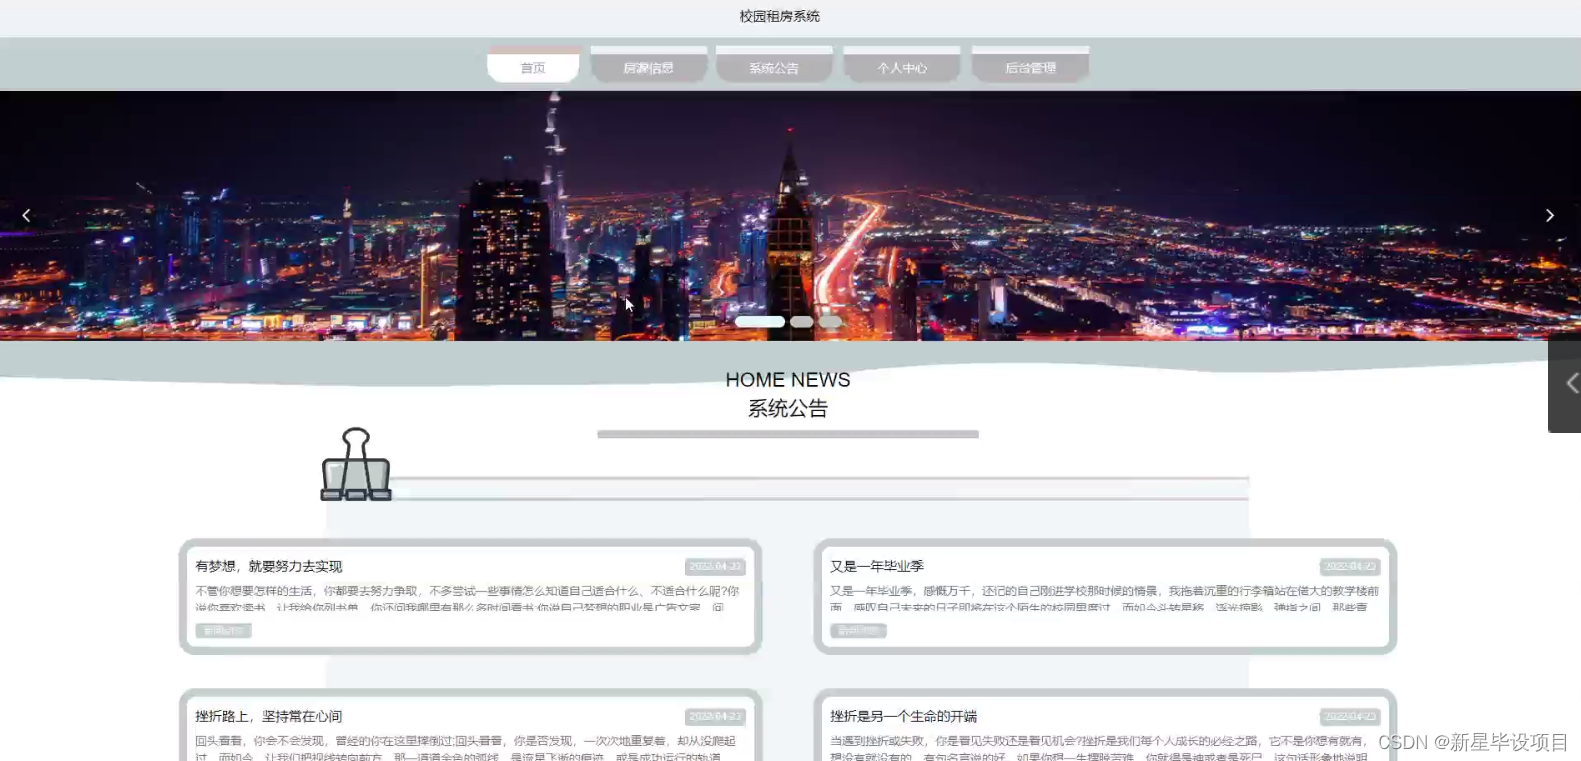Click summary text of 有梦想 article
Image resolution: width=1581 pixels, height=761 pixels.
click(467, 598)
